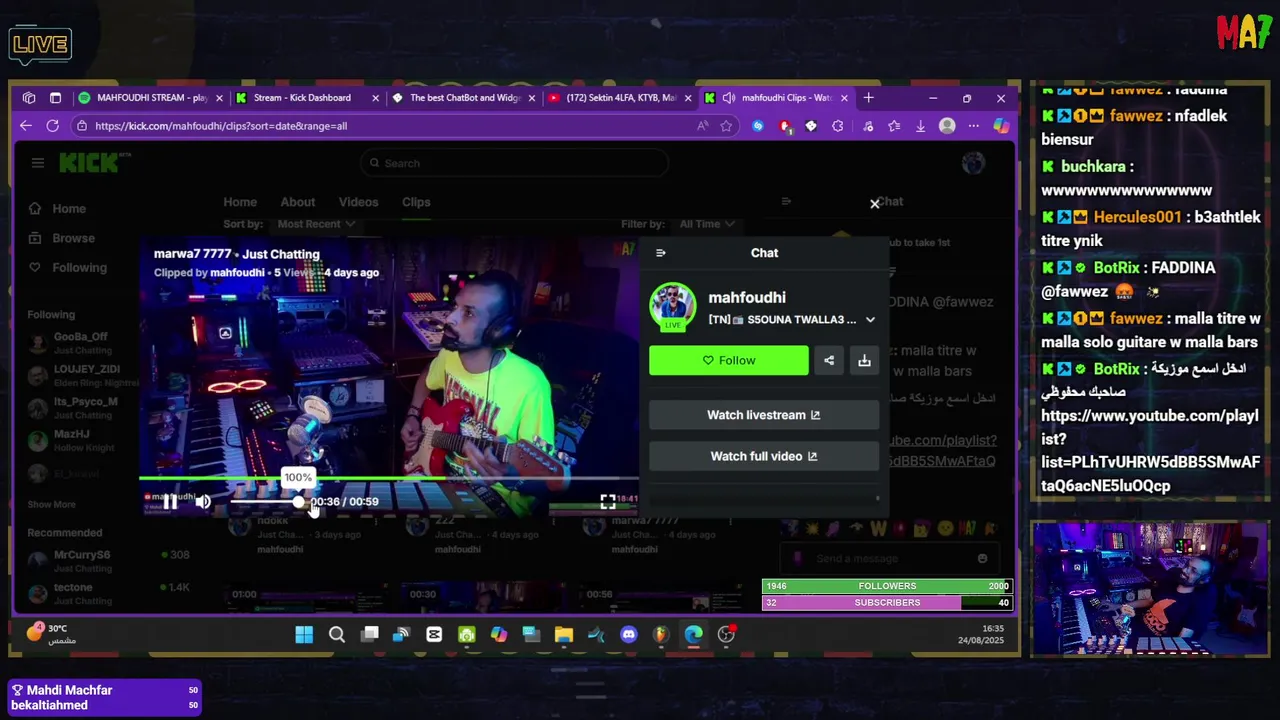Click 'Clipped by mahfoudhi' name

pos(237,272)
